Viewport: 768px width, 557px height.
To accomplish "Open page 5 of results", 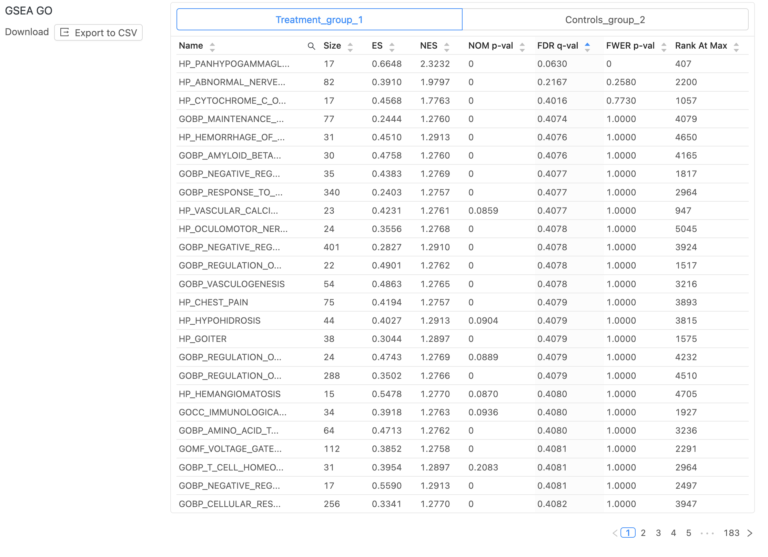I will pyautogui.click(x=689, y=533).
